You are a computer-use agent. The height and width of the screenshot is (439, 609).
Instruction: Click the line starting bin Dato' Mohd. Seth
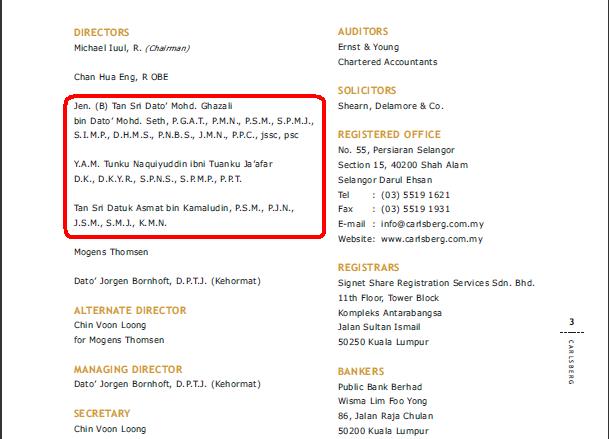click(x=193, y=121)
